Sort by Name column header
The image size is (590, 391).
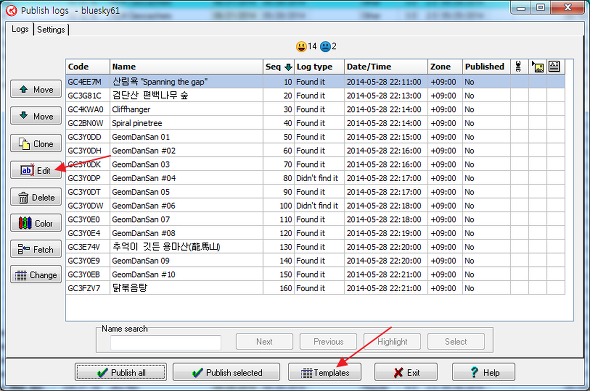pos(187,67)
